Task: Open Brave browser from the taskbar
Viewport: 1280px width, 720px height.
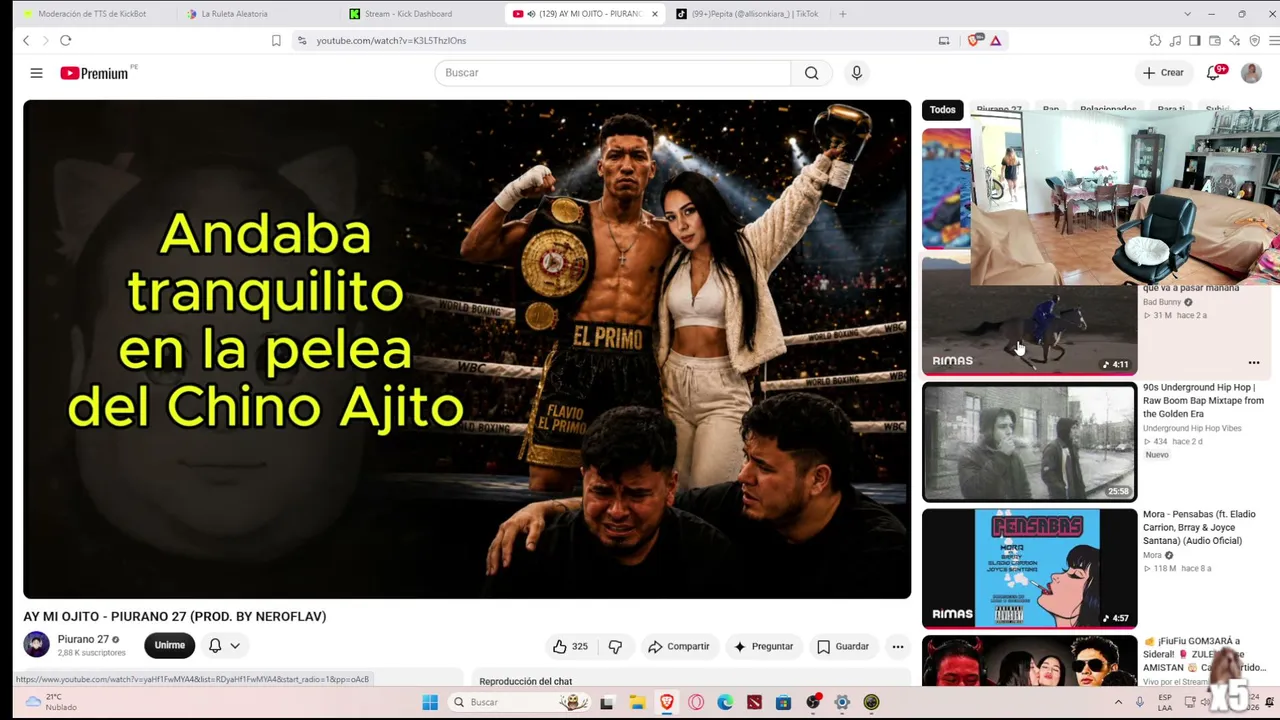Action: click(666, 702)
